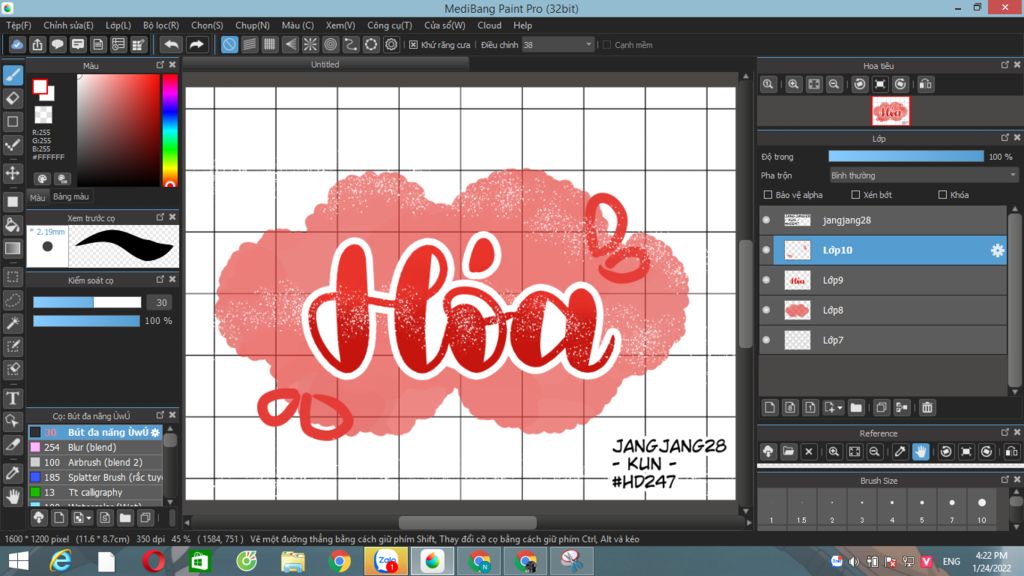Hide the Lớp8 layer

point(767,310)
